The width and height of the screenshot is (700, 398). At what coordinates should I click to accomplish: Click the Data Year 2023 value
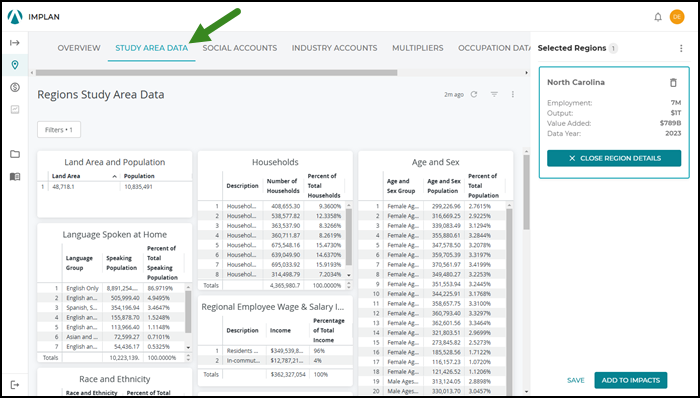[673, 133]
